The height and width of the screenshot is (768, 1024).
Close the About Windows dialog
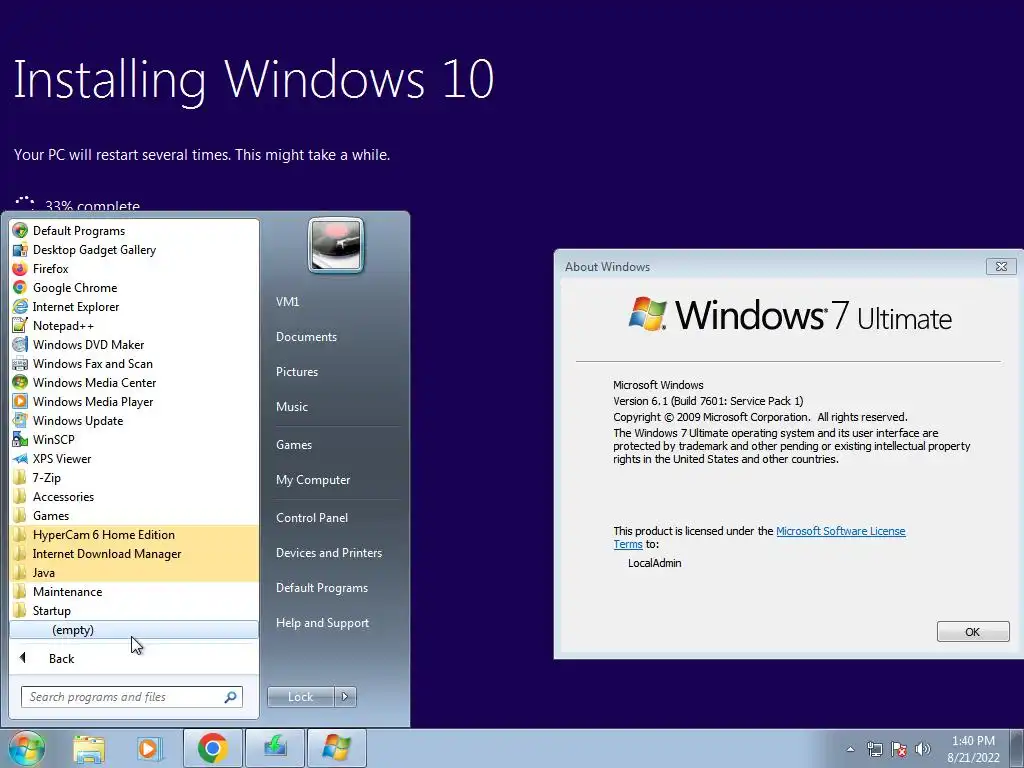tap(1000, 266)
